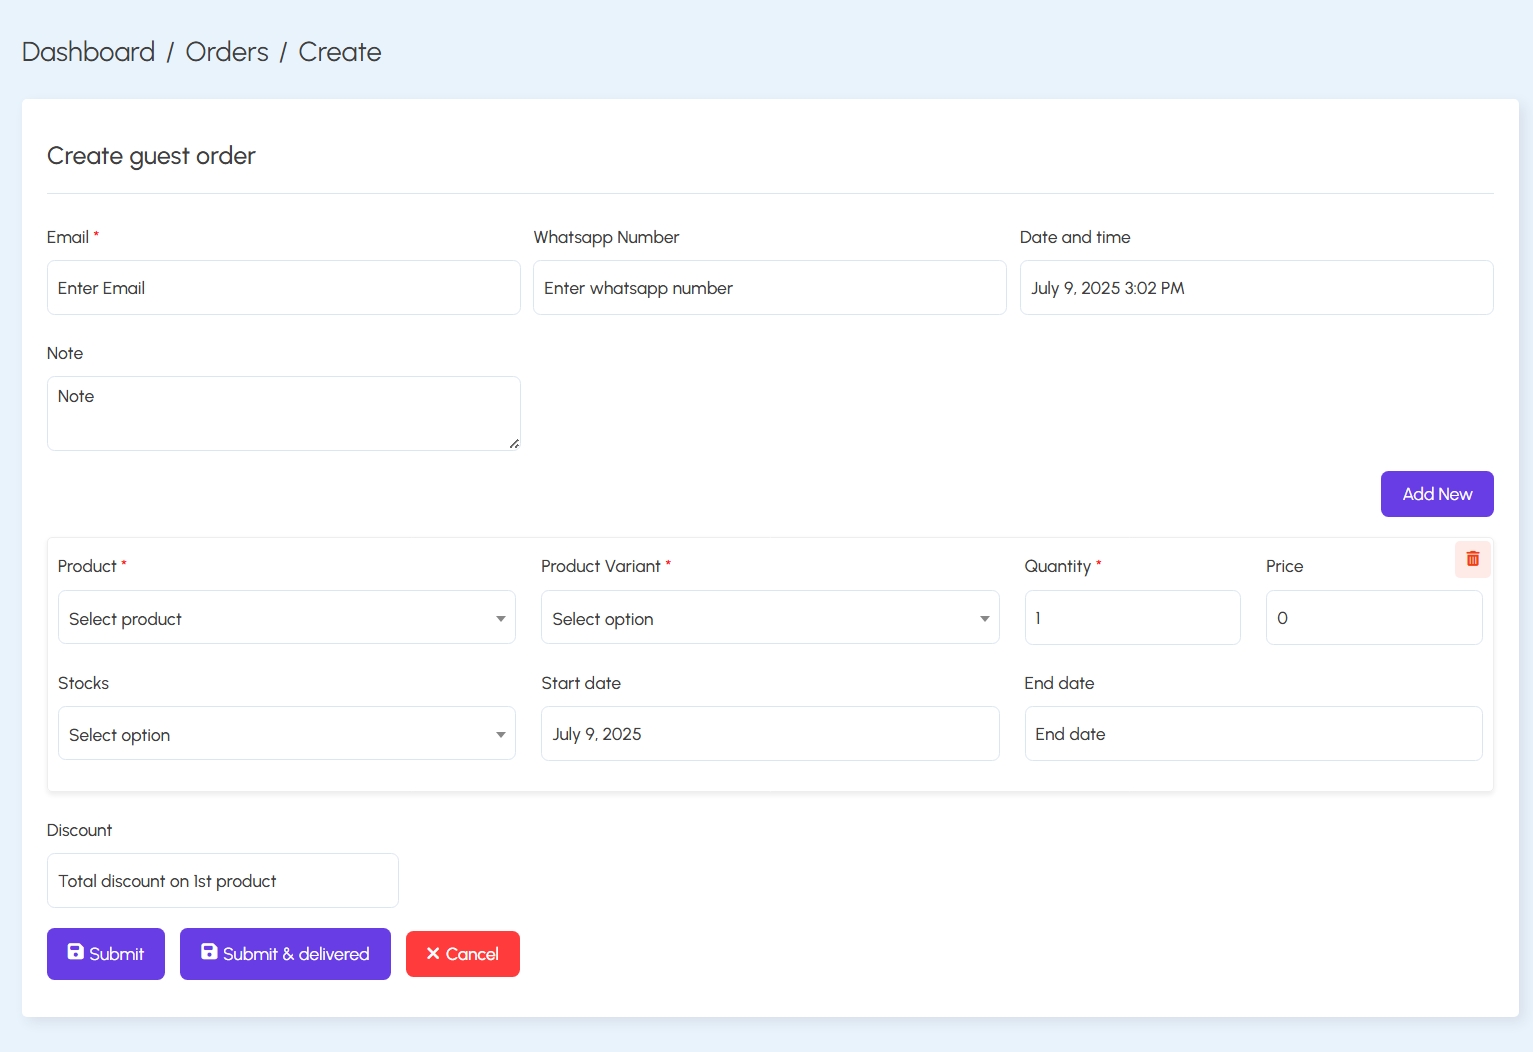Focus the Enter Email field

tap(284, 288)
